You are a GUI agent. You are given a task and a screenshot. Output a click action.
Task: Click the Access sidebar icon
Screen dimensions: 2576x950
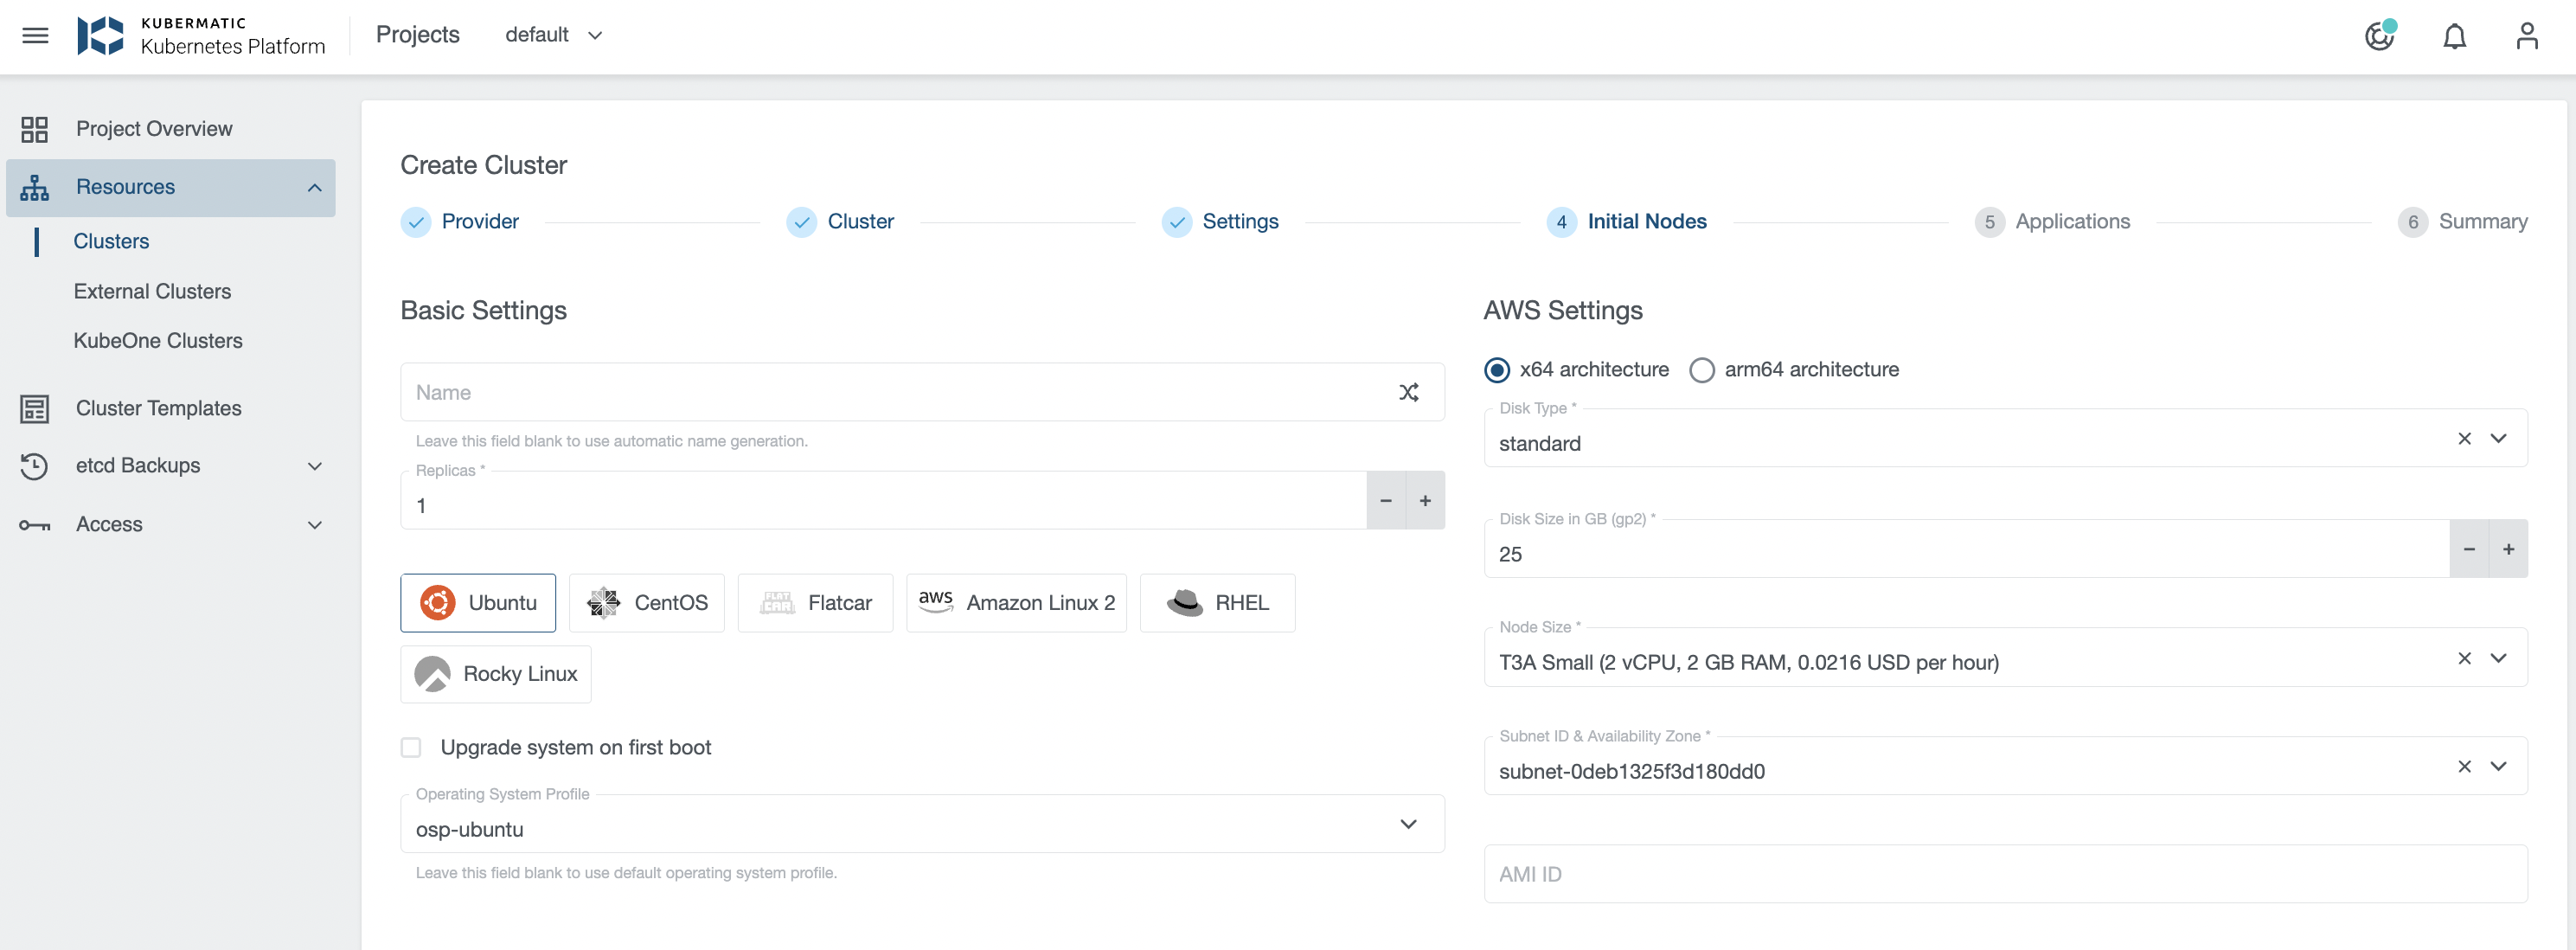35,523
